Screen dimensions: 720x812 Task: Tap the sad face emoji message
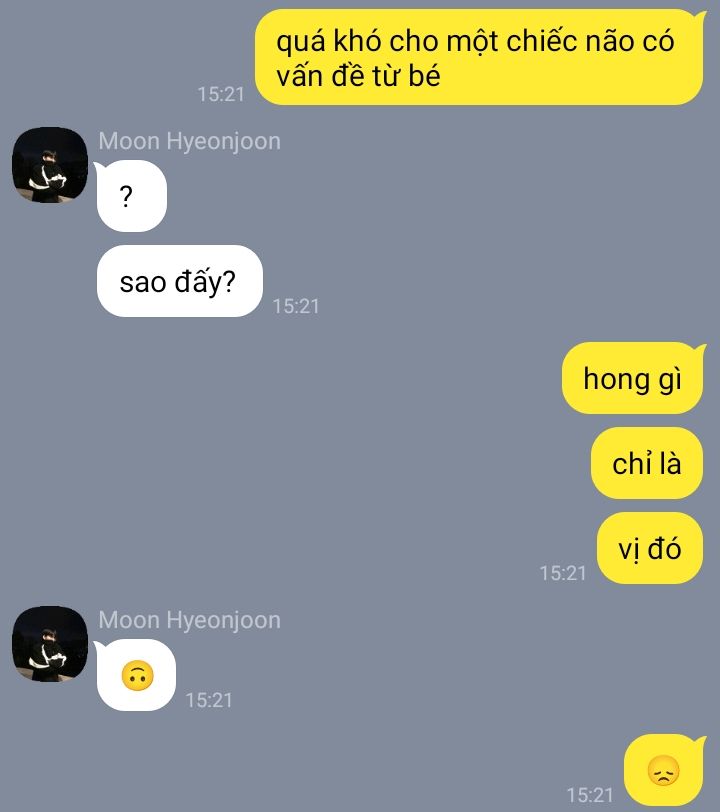point(663,771)
